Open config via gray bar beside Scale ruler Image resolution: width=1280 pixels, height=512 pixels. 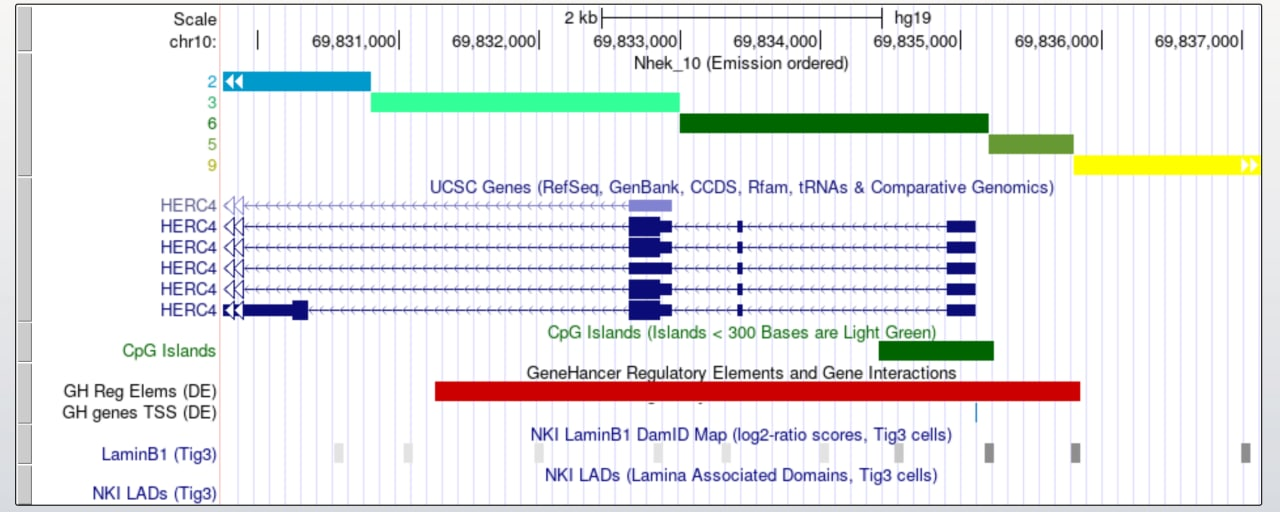tap(25, 29)
